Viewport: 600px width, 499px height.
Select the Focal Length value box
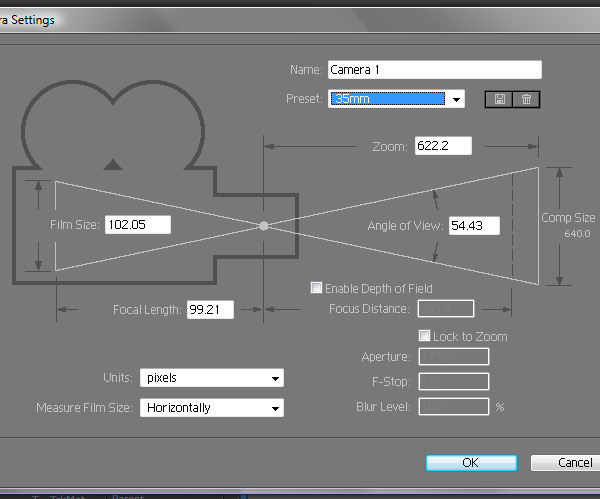tap(209, 310)
